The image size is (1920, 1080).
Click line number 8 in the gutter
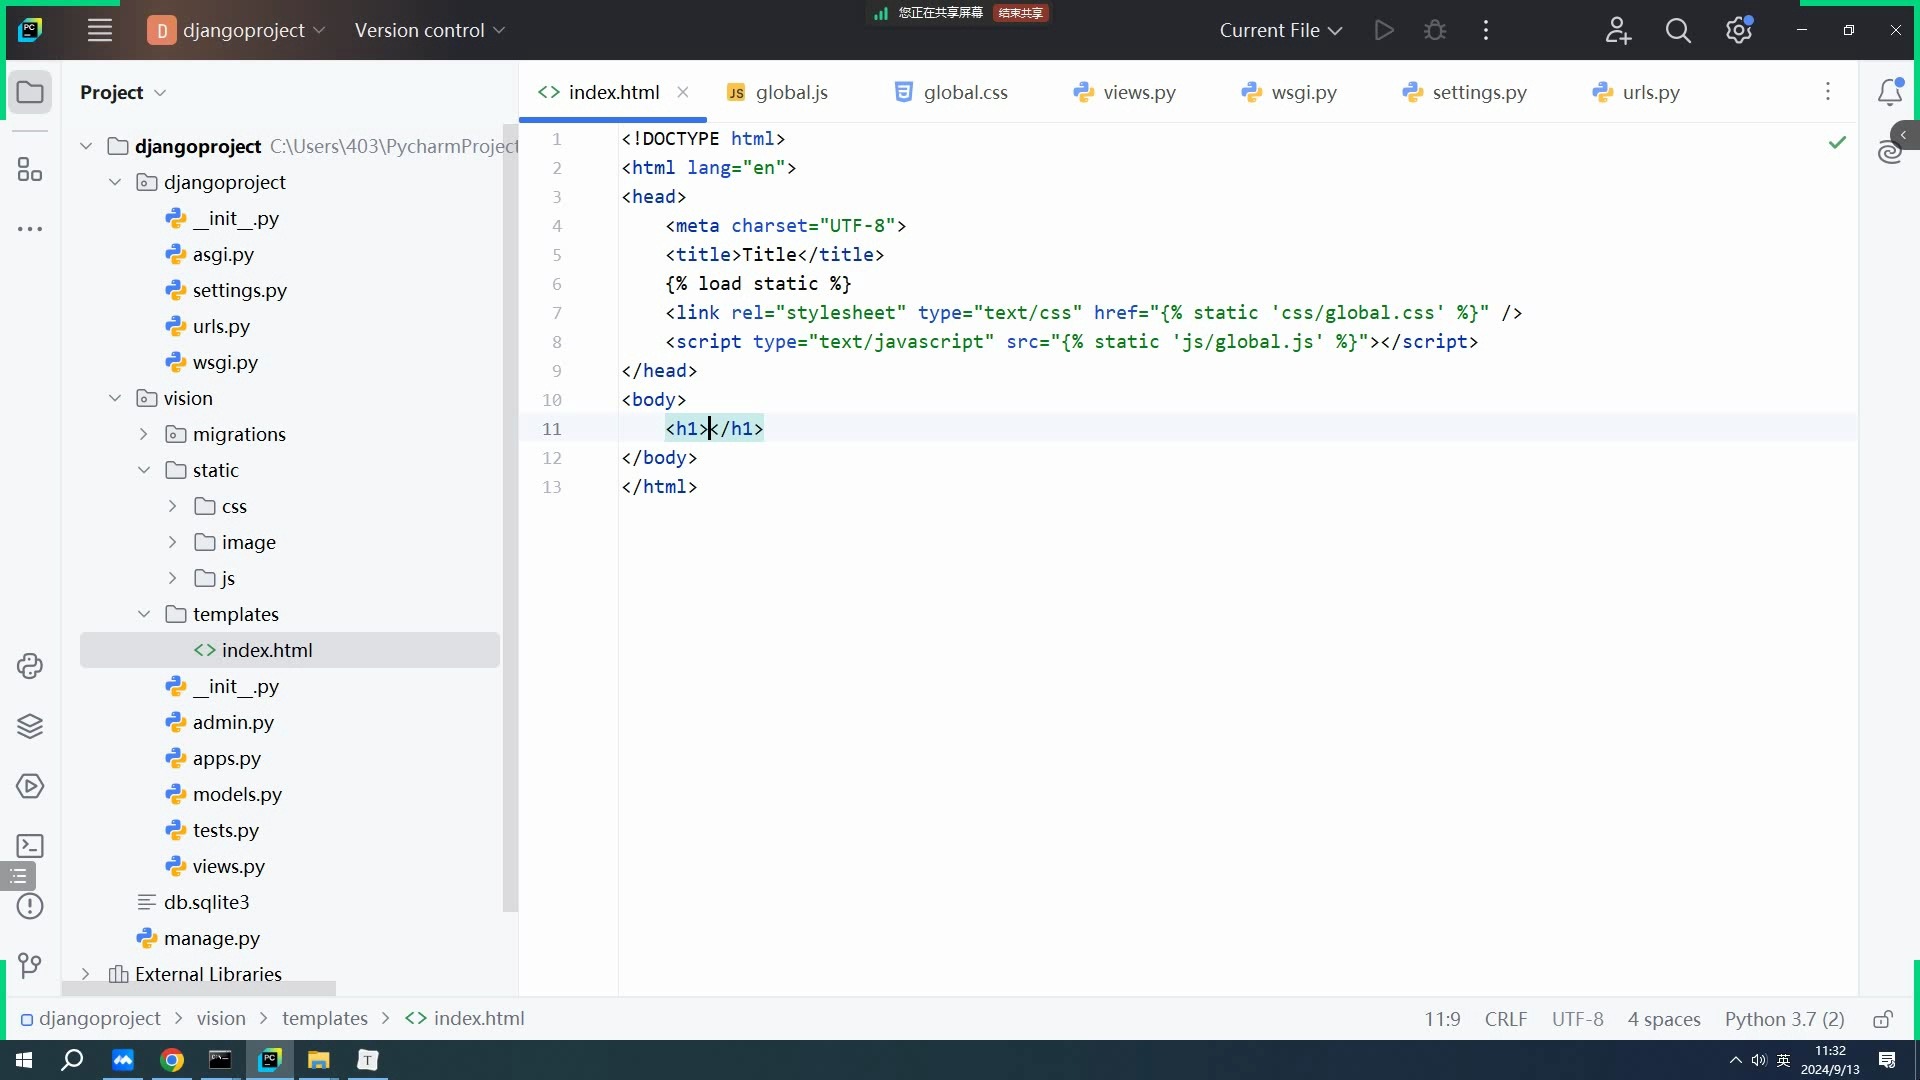[x=557, y=342]
